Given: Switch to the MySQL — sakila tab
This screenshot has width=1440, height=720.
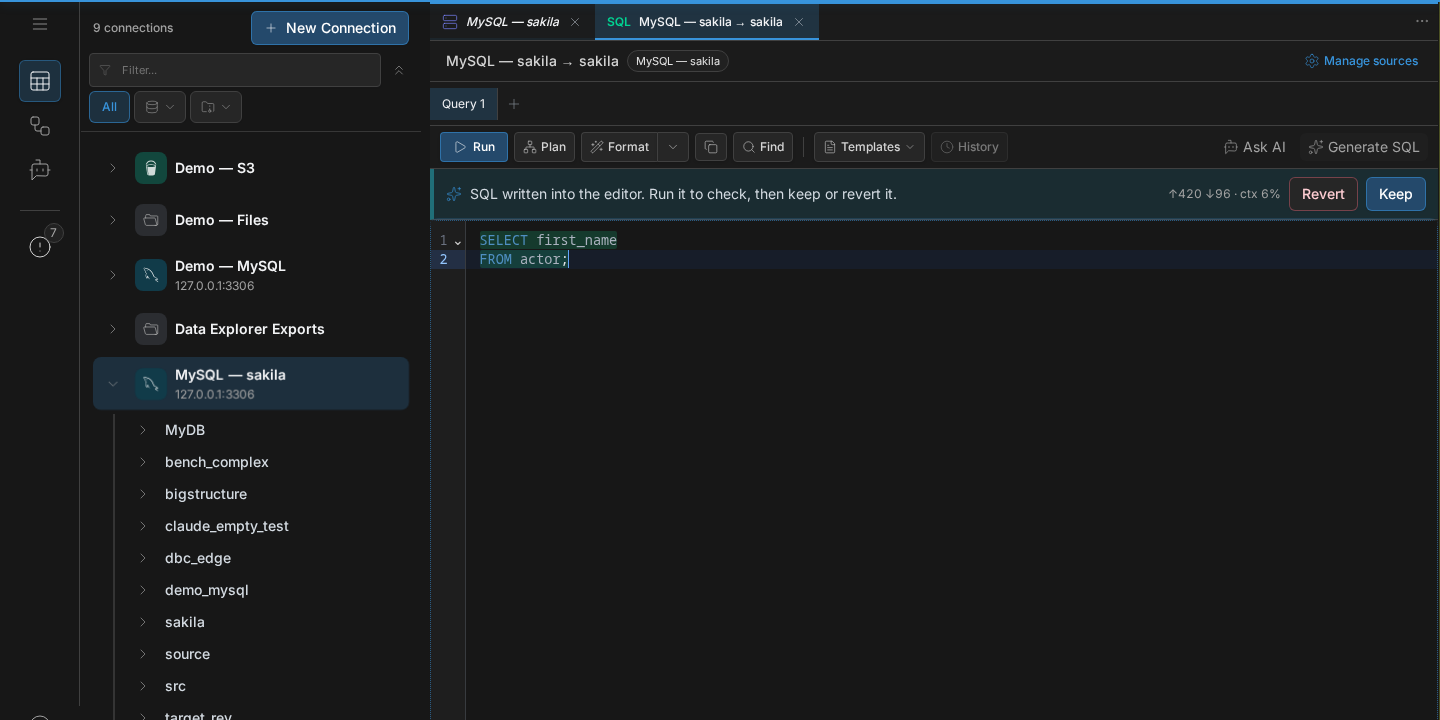Looking at the screenshot, I should [512, 22].
